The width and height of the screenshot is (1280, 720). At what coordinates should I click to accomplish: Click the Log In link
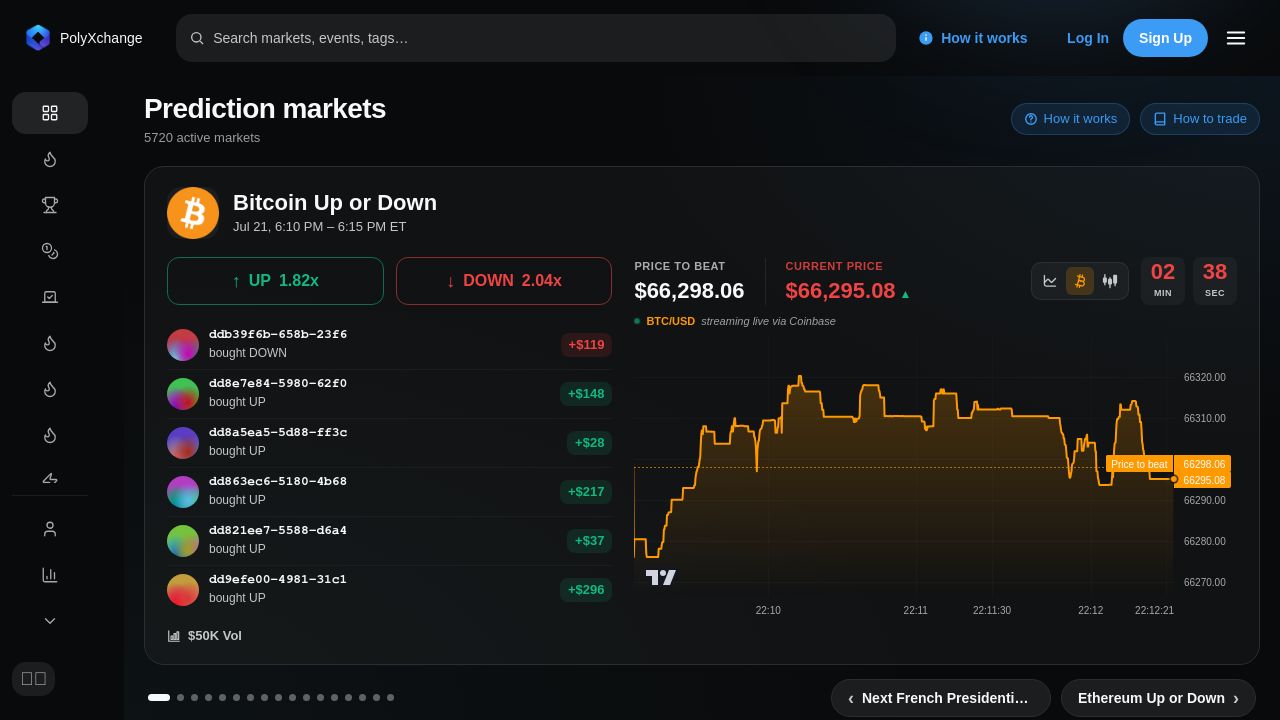1088,38
